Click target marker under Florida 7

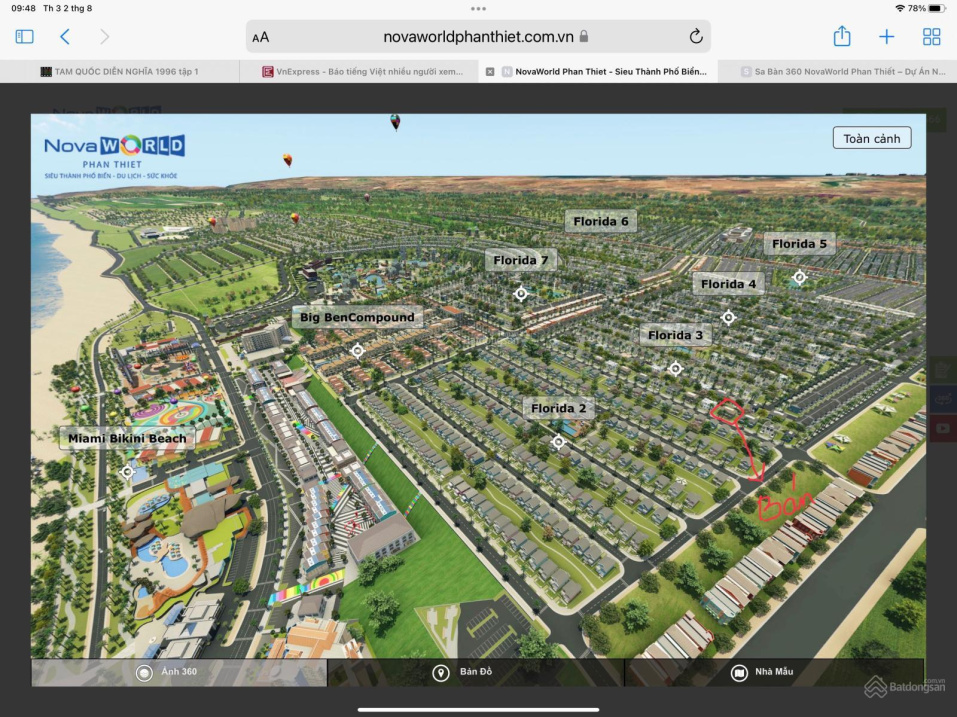(521, 294)
